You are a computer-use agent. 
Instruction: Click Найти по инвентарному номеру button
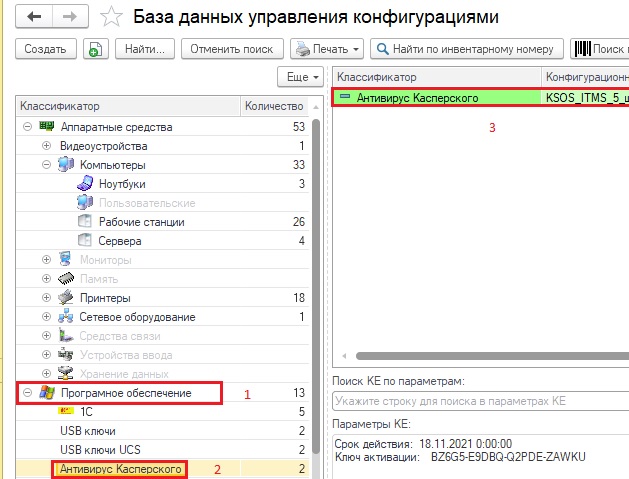pyautogui.click(x=466, y=49)
